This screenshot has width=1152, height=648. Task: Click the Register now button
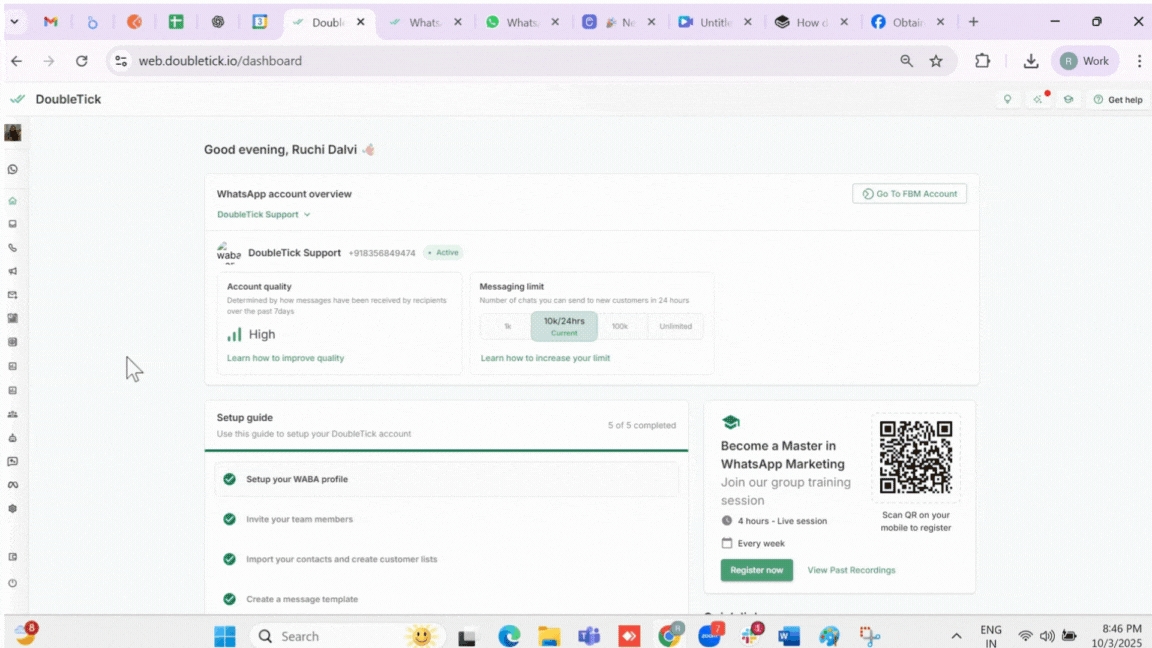(756, 570)
